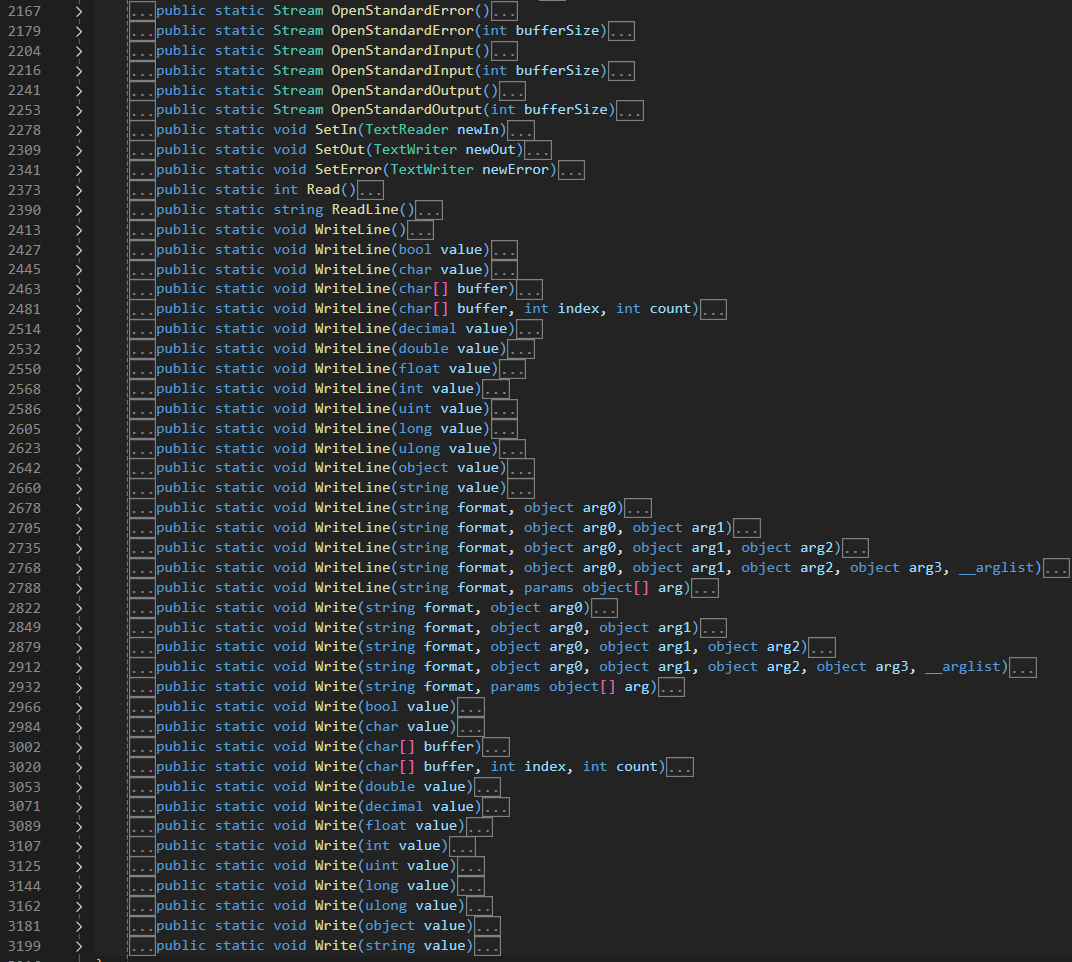
Task: Open ellipsis box after Write(bool value)
Action: (471, 708)
